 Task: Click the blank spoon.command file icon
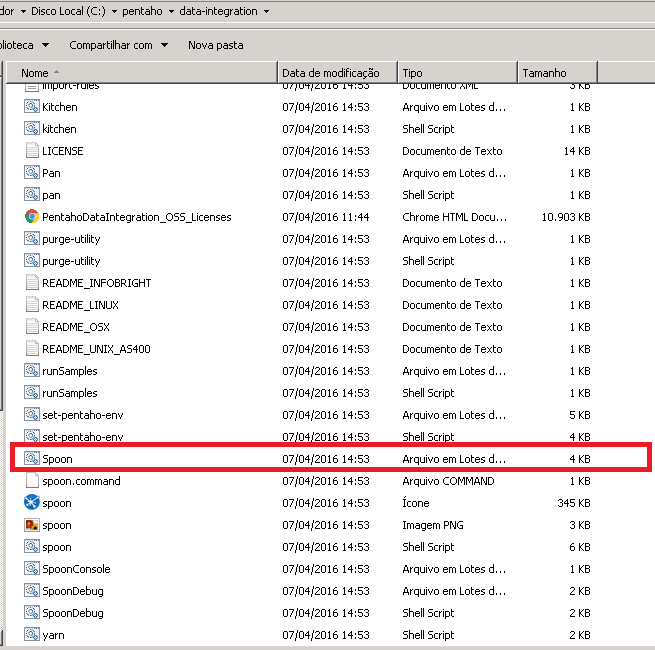tap(32, 480)
